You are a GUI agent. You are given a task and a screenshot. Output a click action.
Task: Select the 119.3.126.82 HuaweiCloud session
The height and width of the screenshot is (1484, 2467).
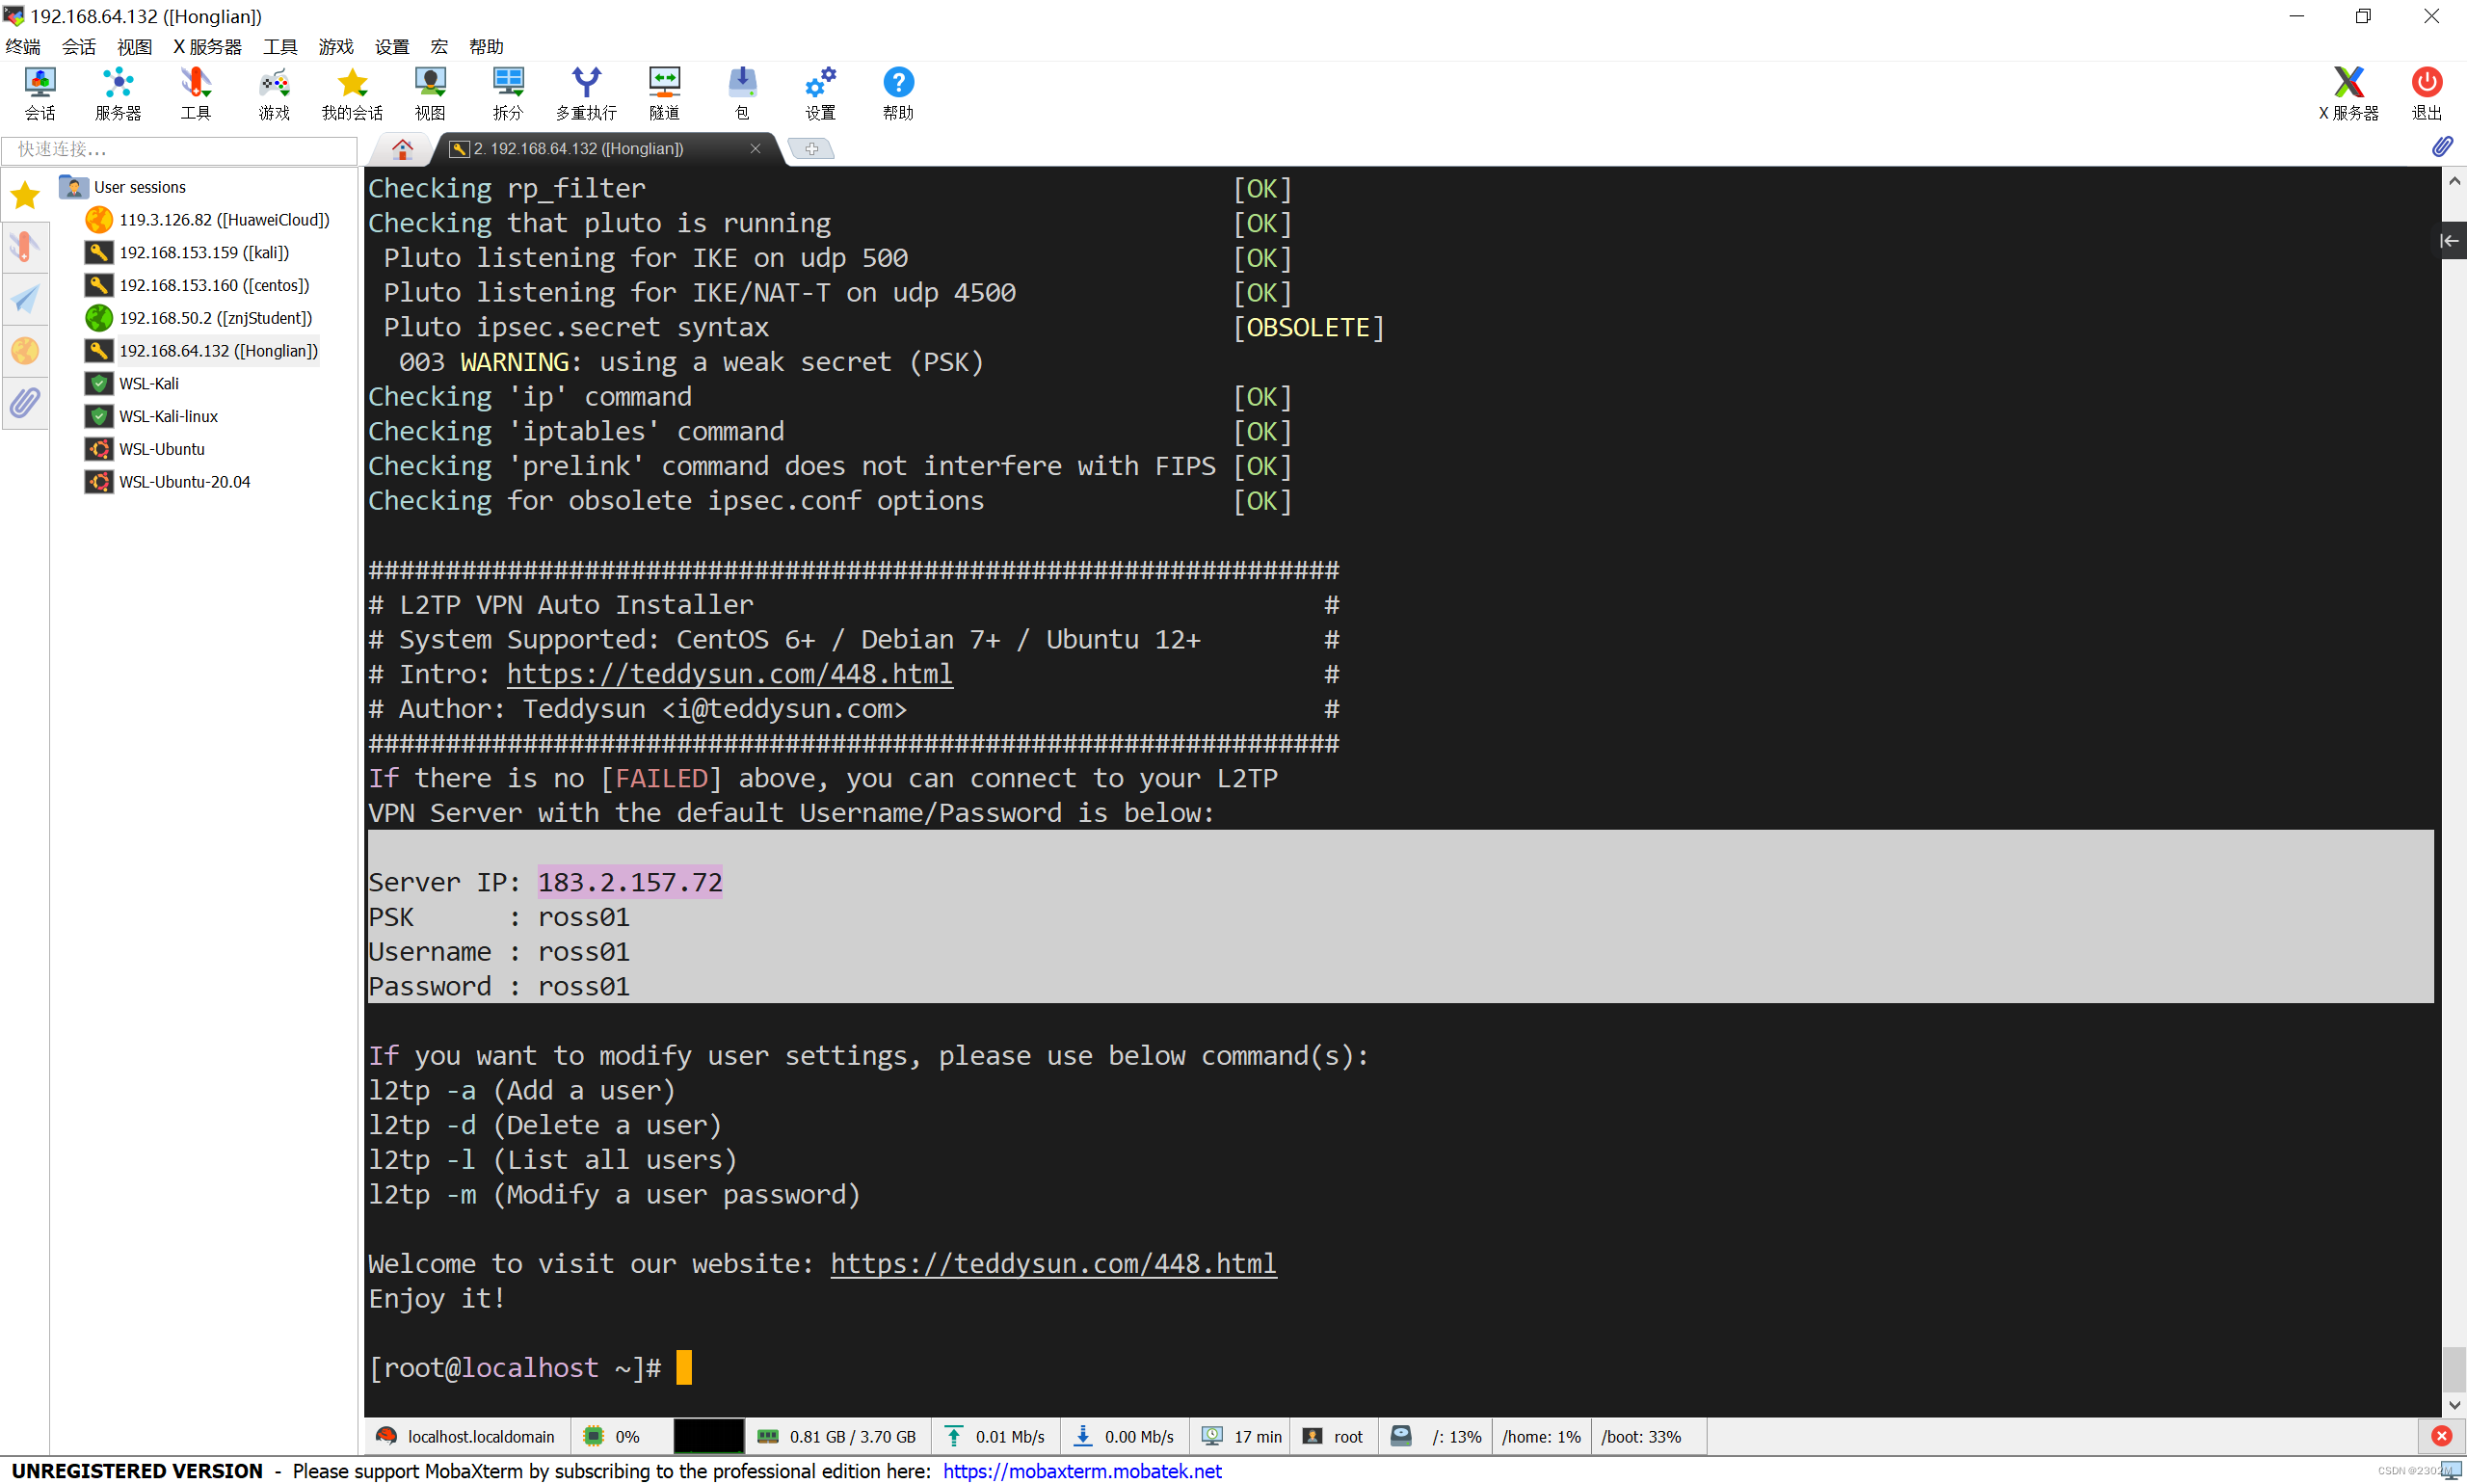223,220
